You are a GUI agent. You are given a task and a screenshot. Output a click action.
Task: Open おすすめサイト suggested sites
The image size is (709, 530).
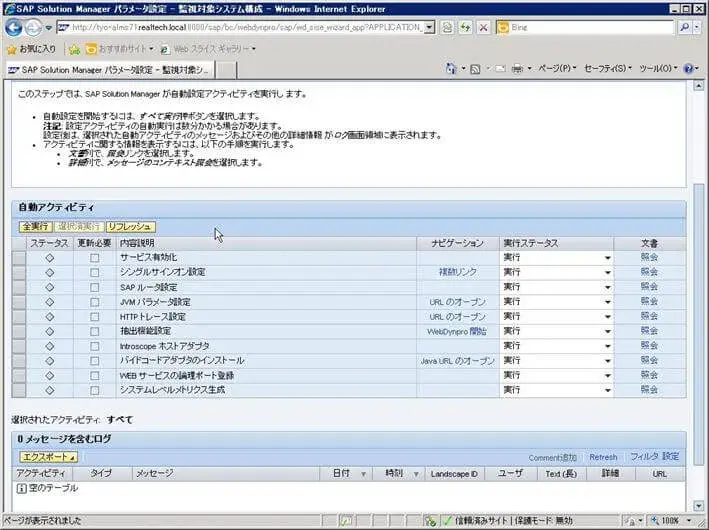tap(120, 49)
